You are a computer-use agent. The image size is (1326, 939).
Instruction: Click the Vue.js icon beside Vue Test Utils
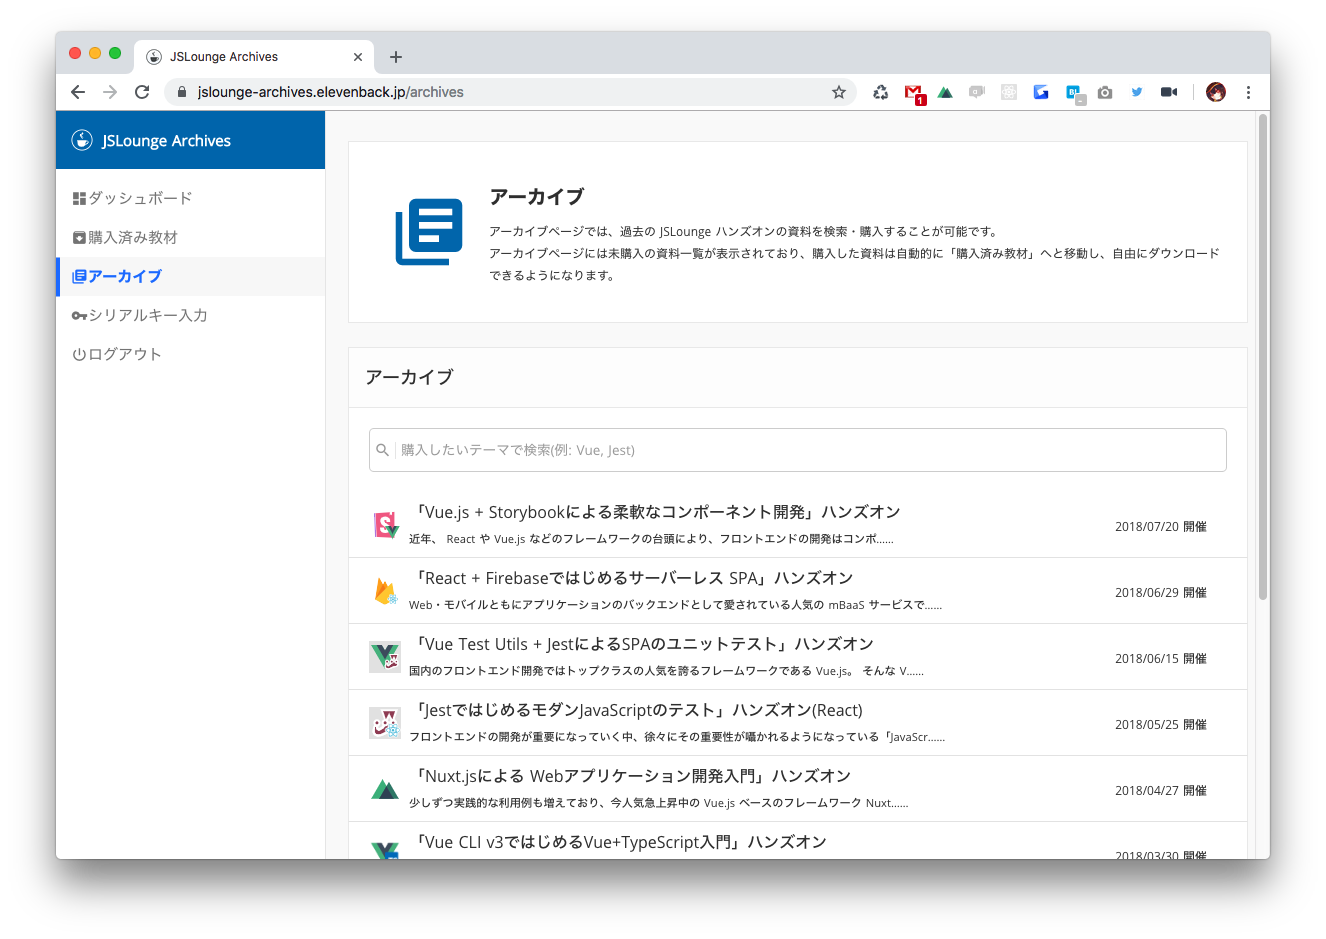tap(385, 656)
